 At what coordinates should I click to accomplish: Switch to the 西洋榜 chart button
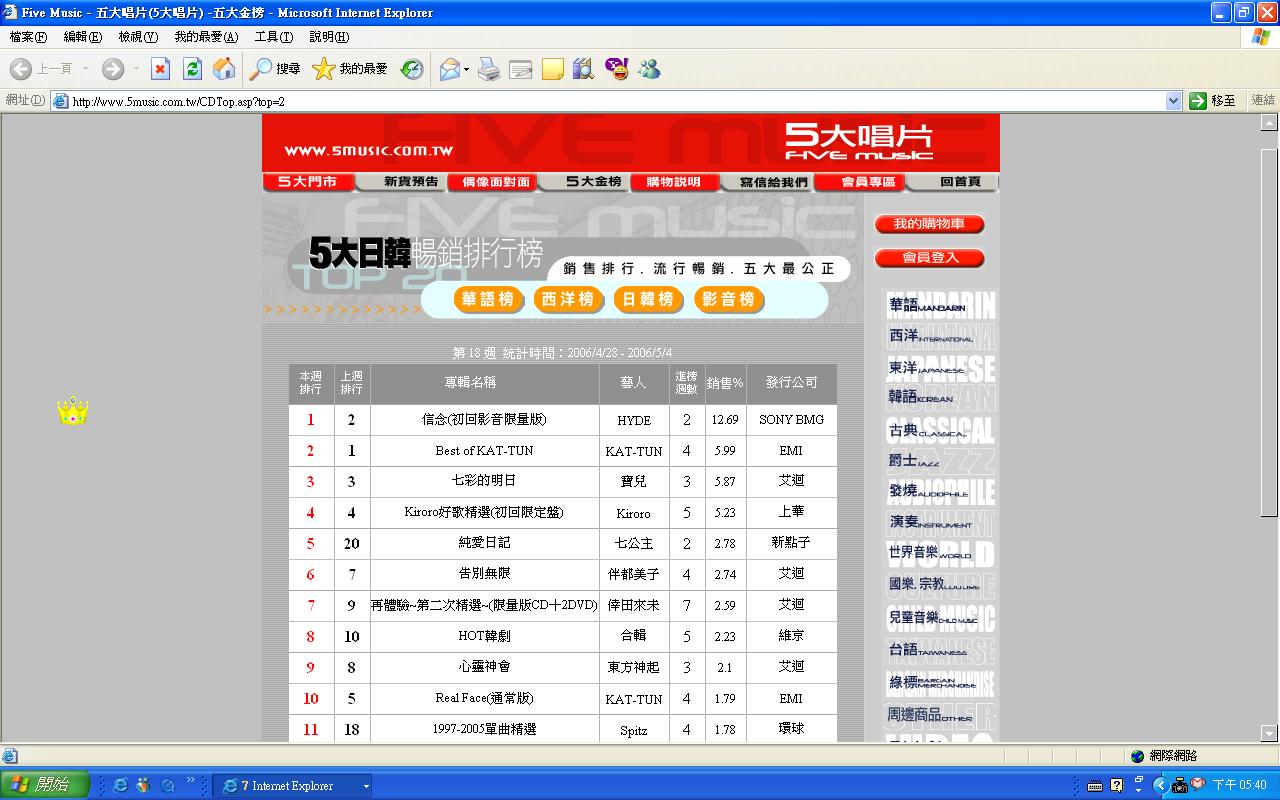568,299
